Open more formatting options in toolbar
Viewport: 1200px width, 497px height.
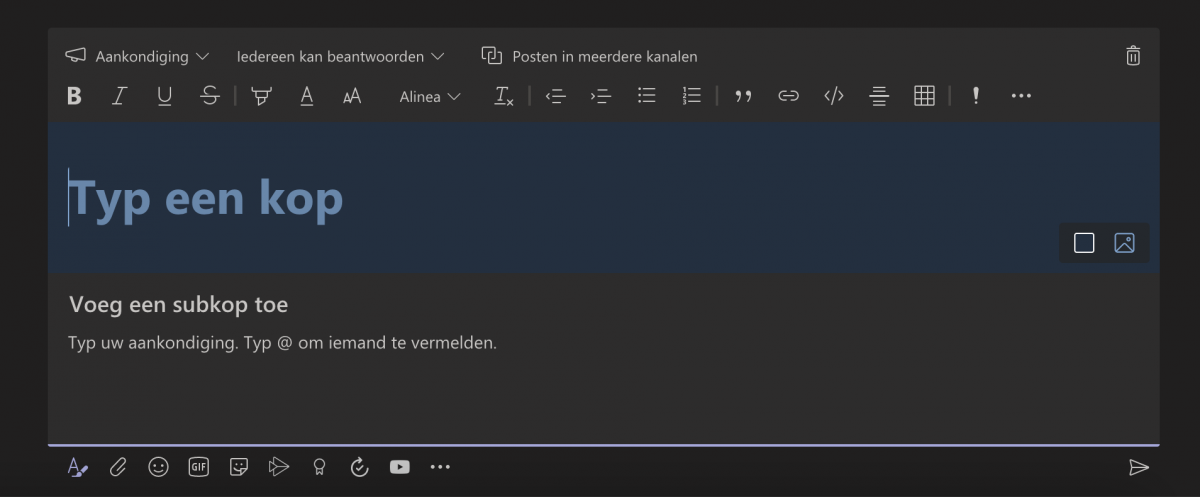tap(1020, 96)
